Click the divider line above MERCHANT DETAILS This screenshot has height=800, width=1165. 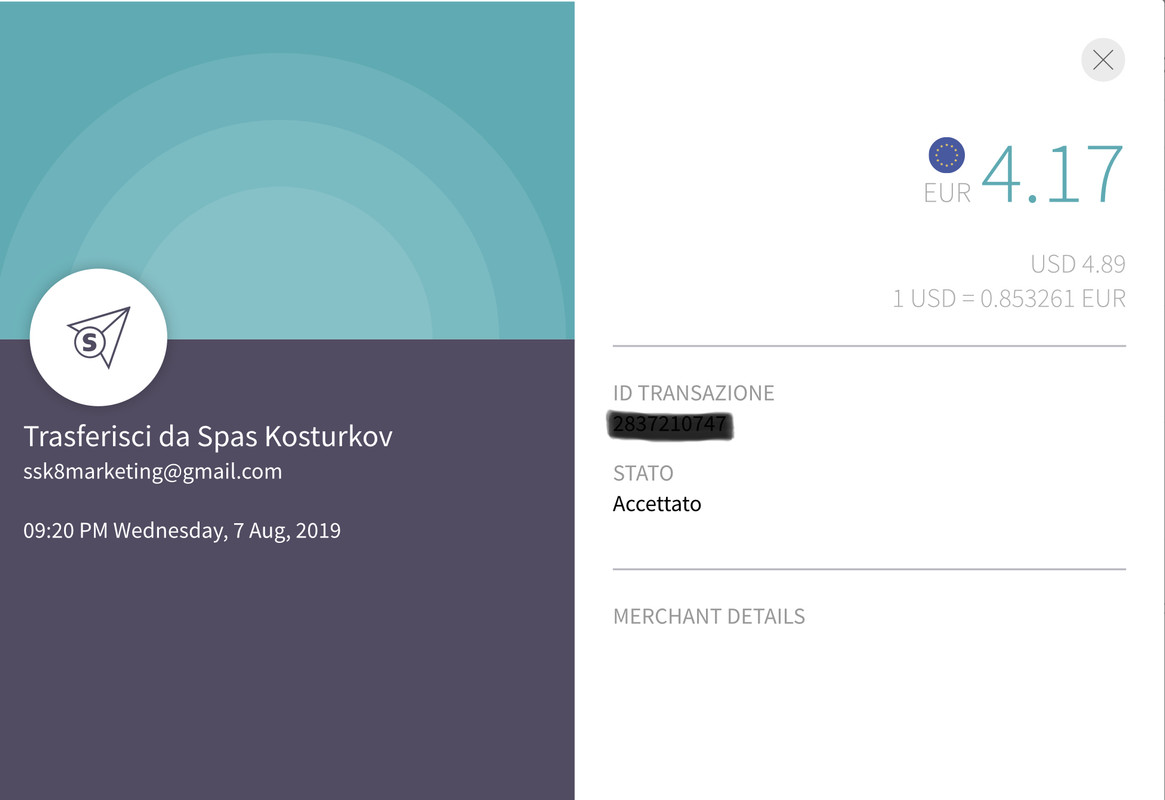[868, 569]
